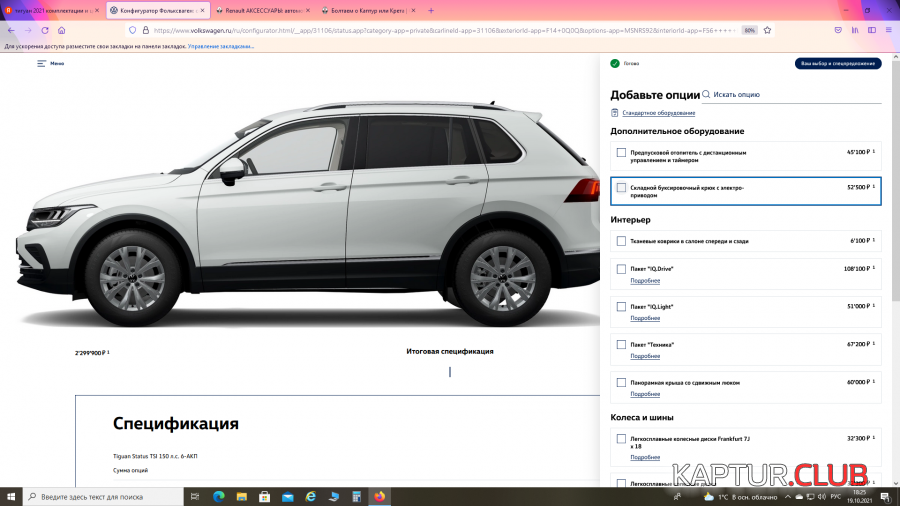The image size is (900, 506).
Task: Open Подробнее under Frankfurt wheels
Action: [645, 457]
